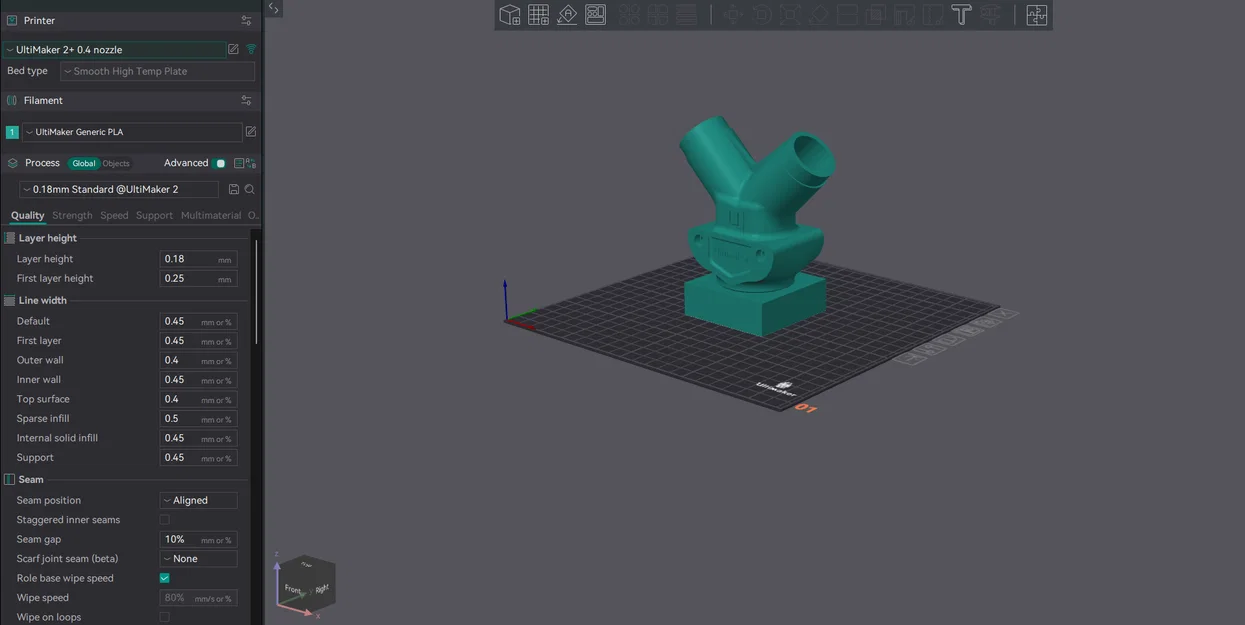
Task: Switch to the Support settings tab
Action: click(154, 215)
